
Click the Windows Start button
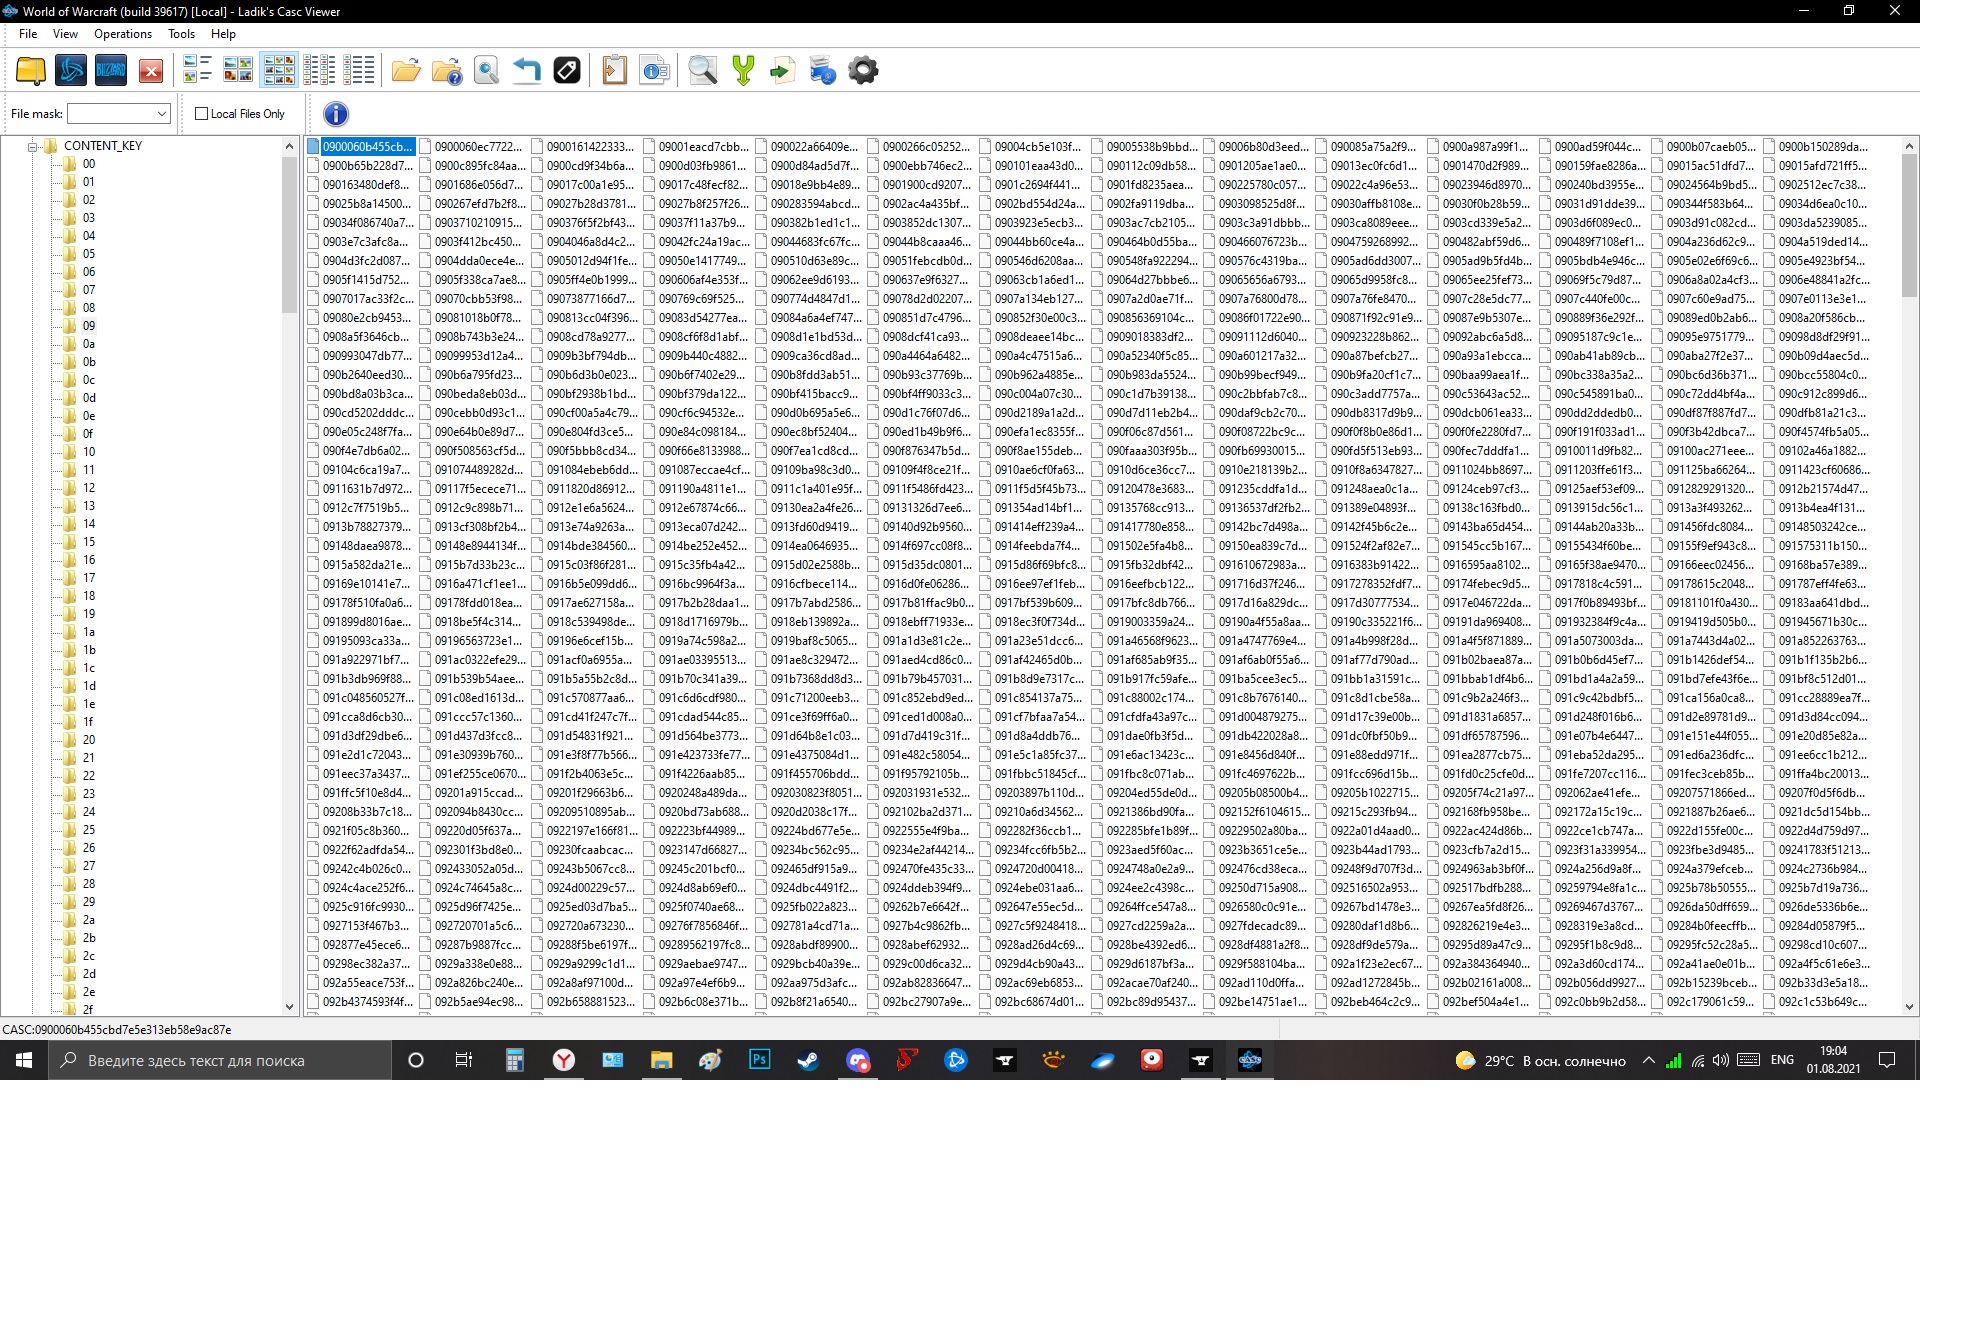24,1060
